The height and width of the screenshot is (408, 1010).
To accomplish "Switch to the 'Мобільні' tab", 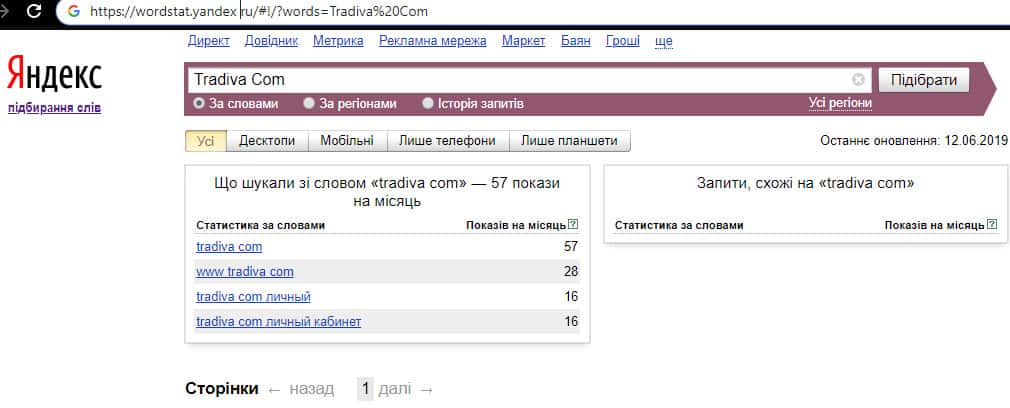I will [347, 141].
